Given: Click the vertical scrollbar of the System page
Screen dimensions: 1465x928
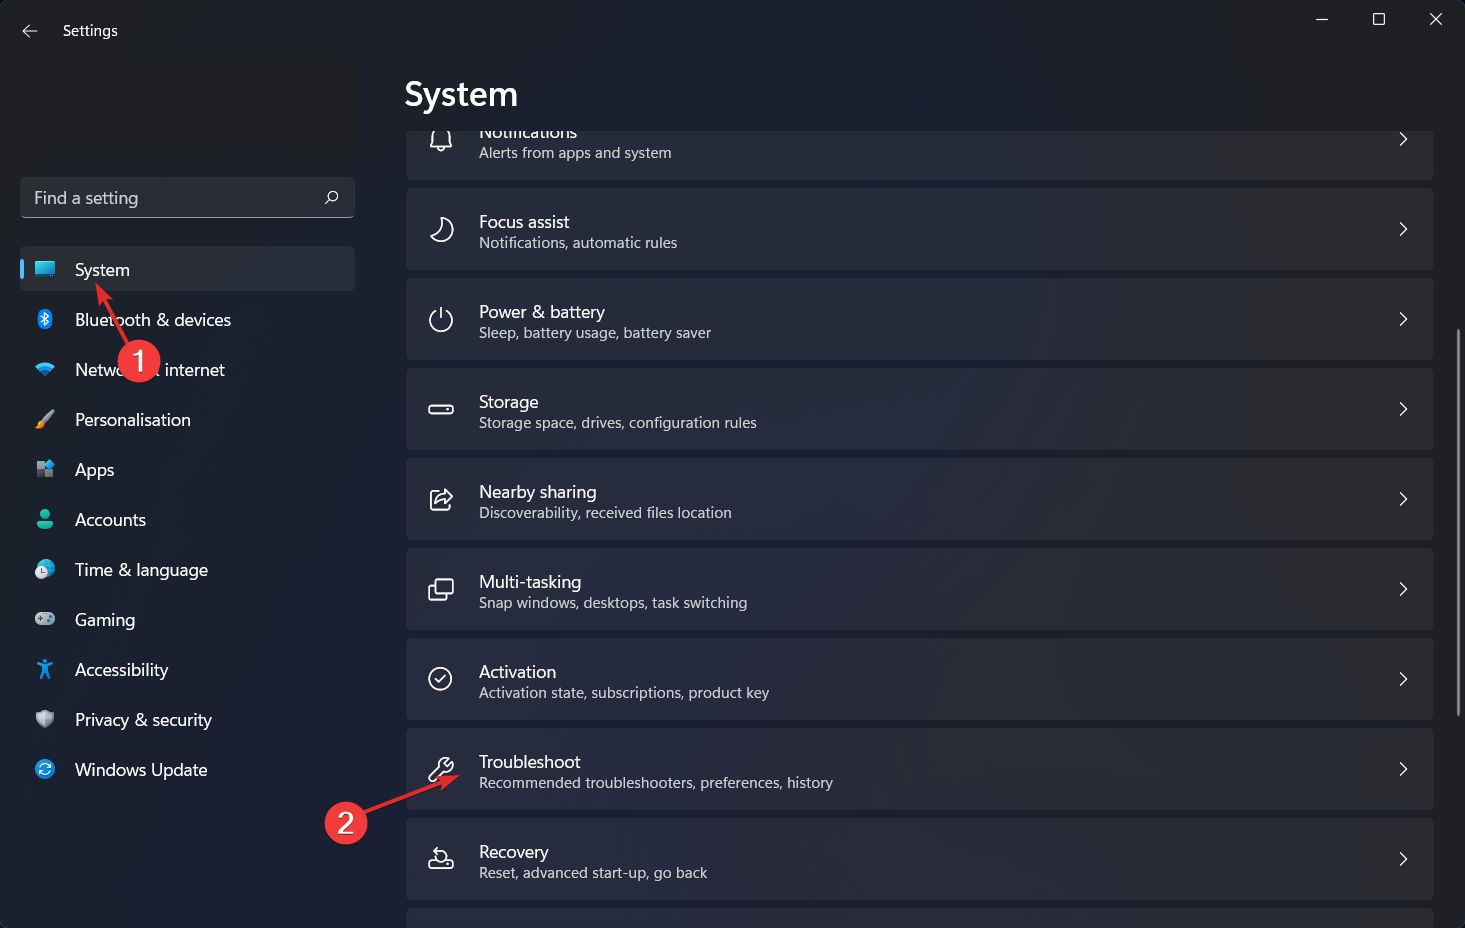Looking at the screenshot, I should 1458,521.
